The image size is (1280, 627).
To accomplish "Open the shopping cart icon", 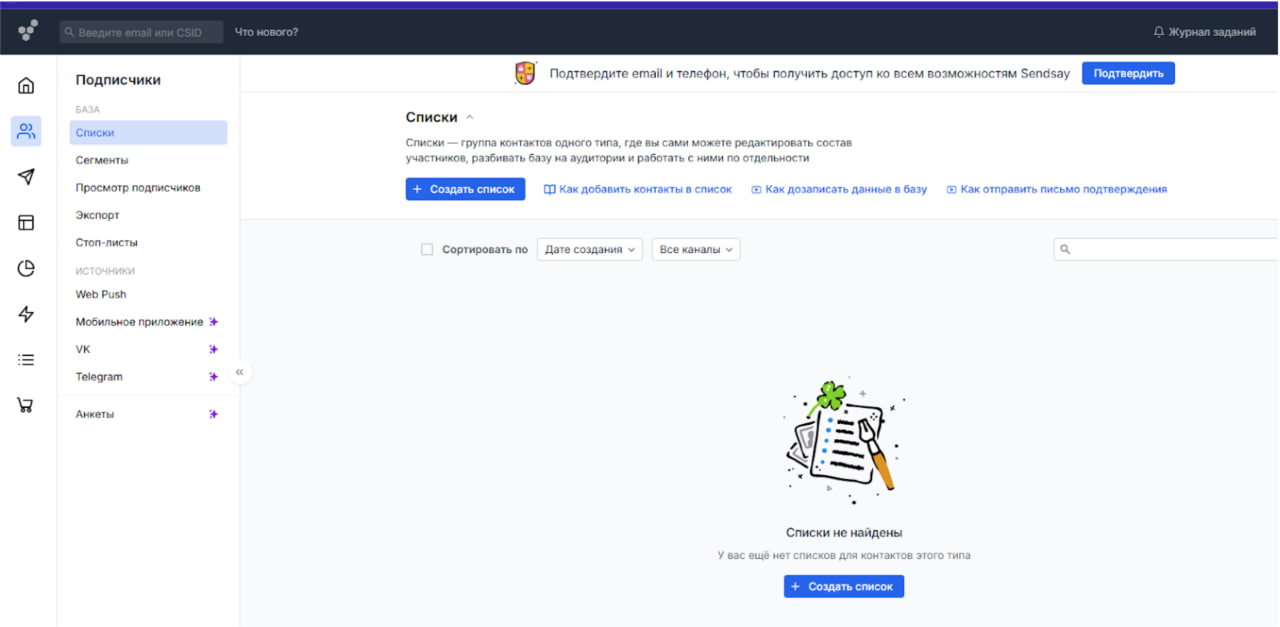I will pyautogui.click(x=26, y=405).
